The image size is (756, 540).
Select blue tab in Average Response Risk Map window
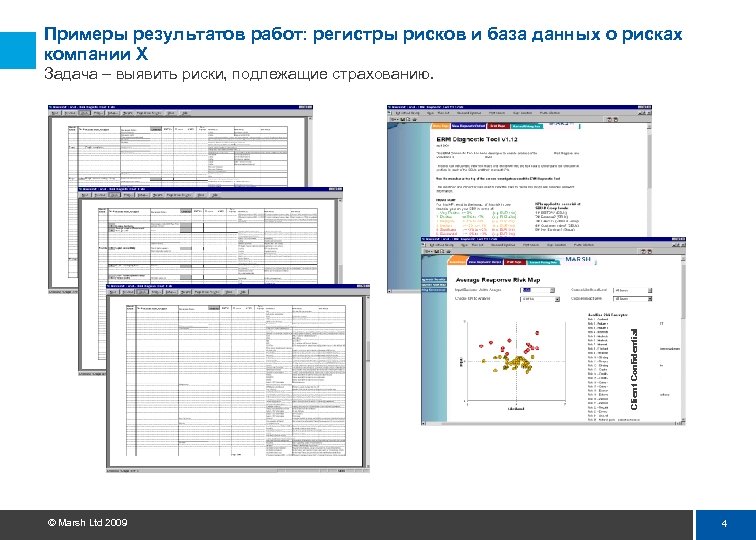(485, 262)
